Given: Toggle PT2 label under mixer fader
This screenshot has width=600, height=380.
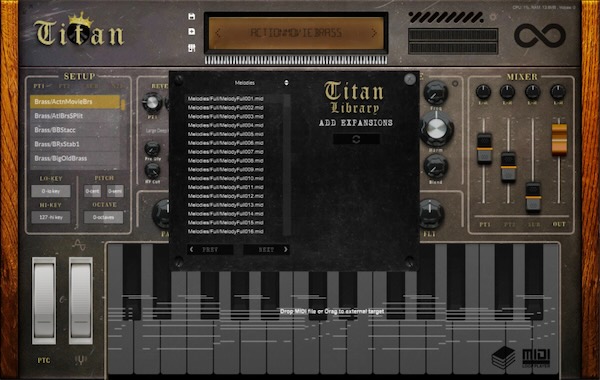Looking at the screenshot, I should [x=509, y=224].
